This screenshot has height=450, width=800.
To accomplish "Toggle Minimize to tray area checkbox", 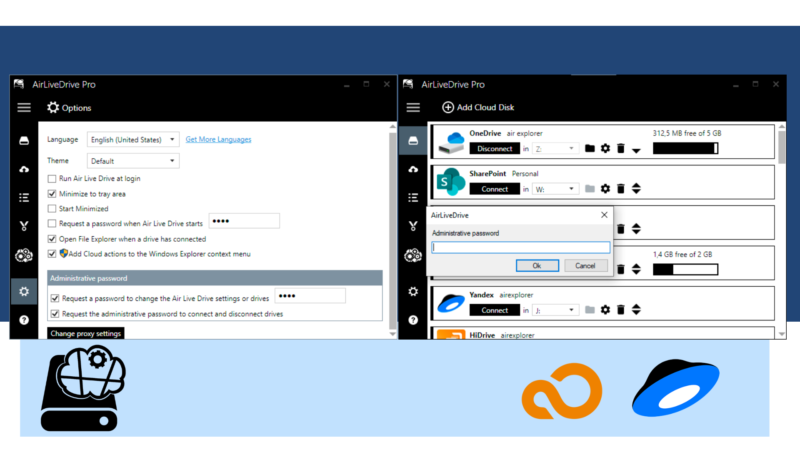I will (x=52, y=194).
